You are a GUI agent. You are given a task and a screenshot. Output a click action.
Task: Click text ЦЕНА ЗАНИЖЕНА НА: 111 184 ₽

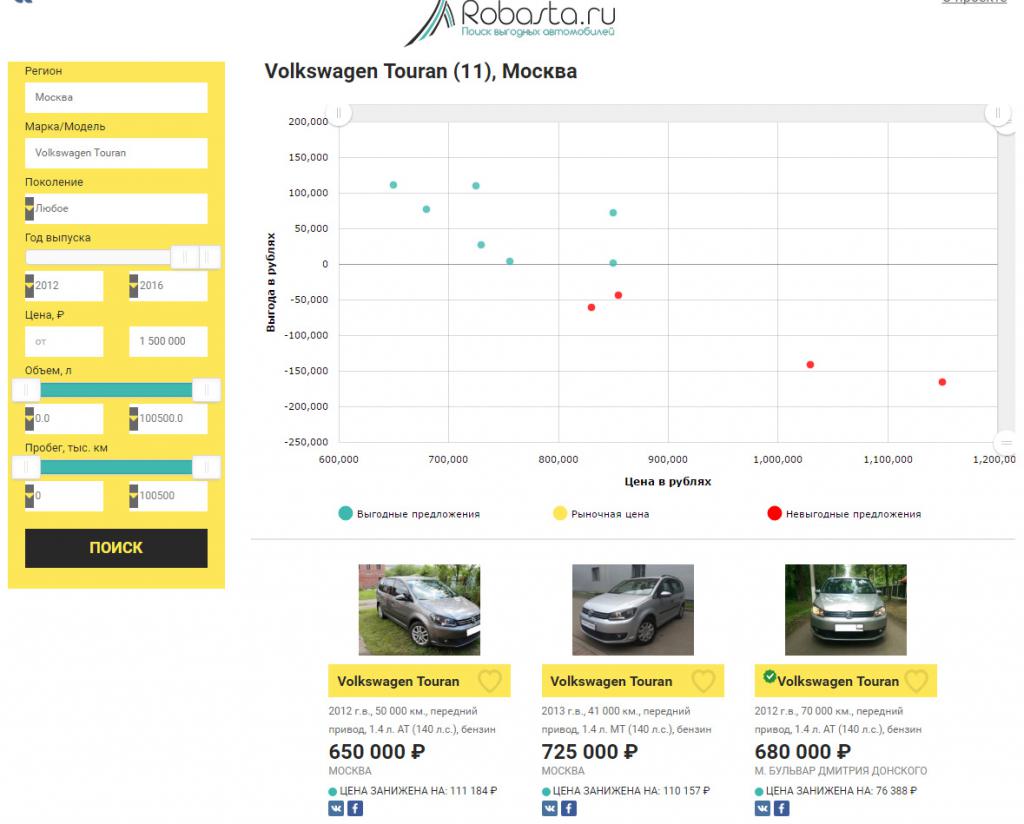coord(418,791)
